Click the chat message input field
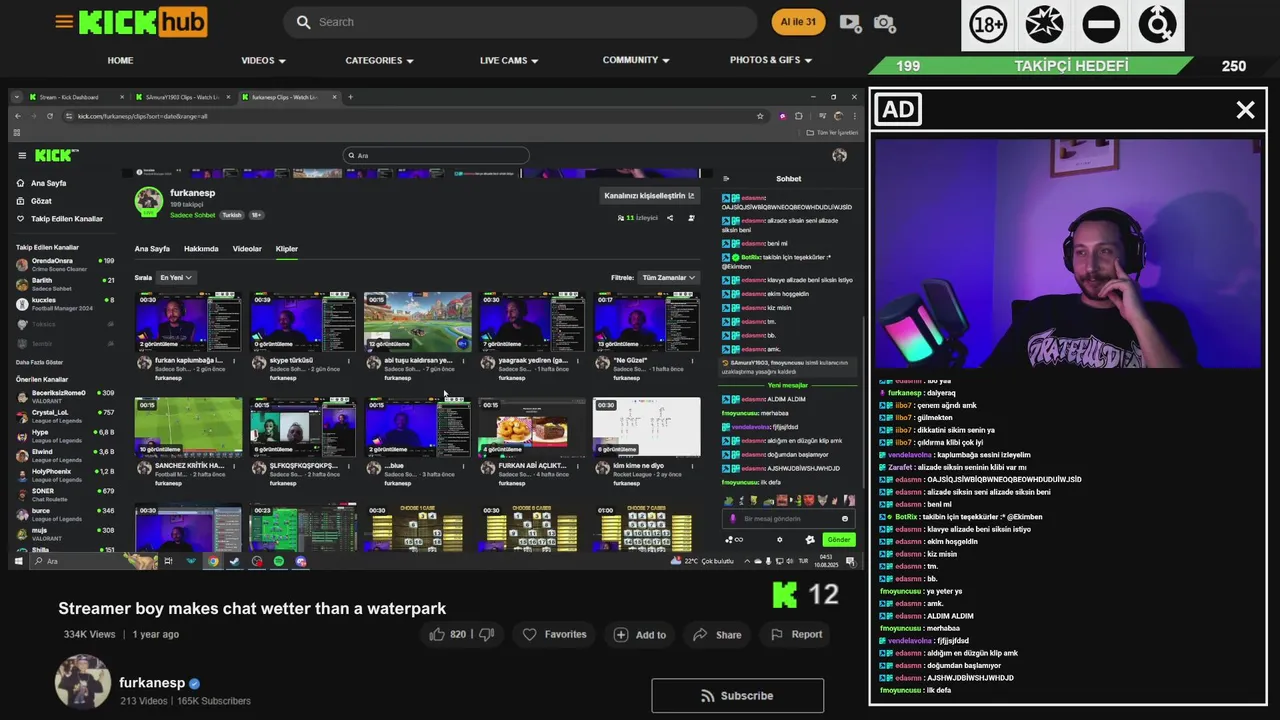Screen dimensions: 1280x720 [787, 519]
